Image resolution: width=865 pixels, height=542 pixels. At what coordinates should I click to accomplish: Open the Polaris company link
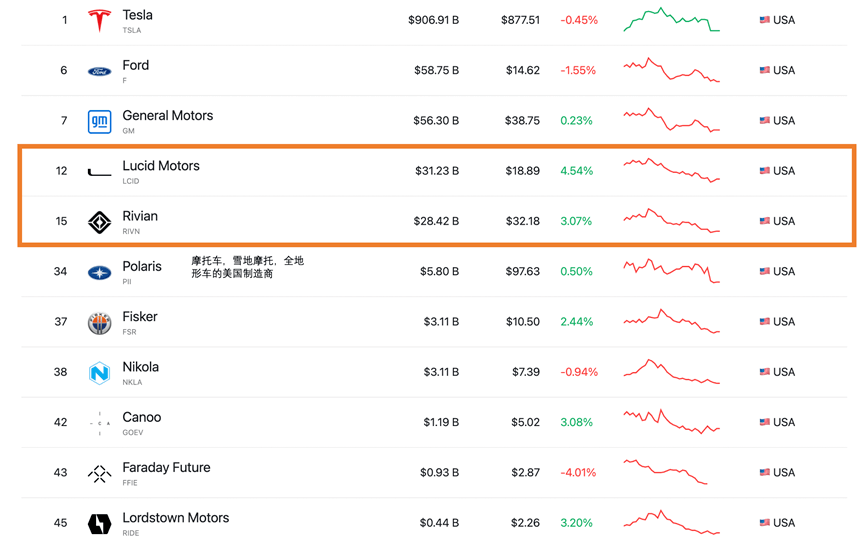point(142,267)
